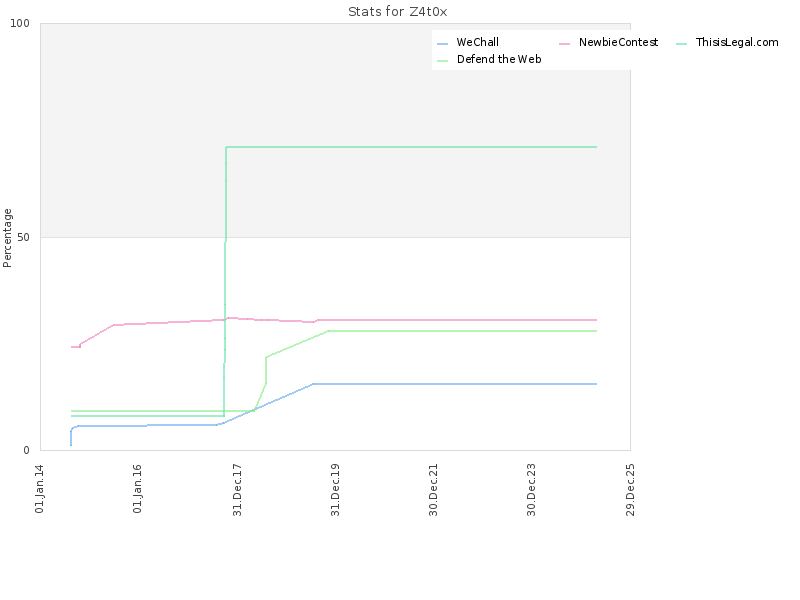Click the 01.Jan.16 x-axis date label
800x600 pixels.
[x=138, y=488]
